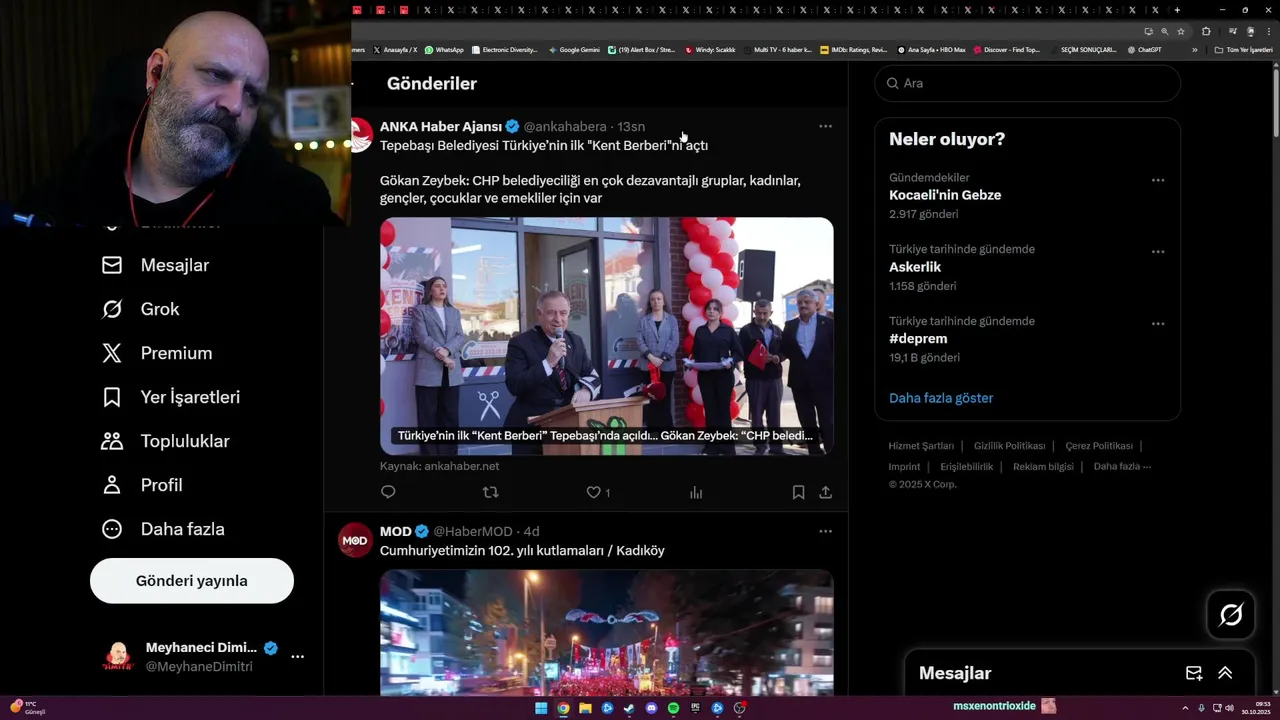This screenshot has width=1280, height=720.
Task: Open Kadıköy celebration video thumbnail
Action: [x=606, y=632]
